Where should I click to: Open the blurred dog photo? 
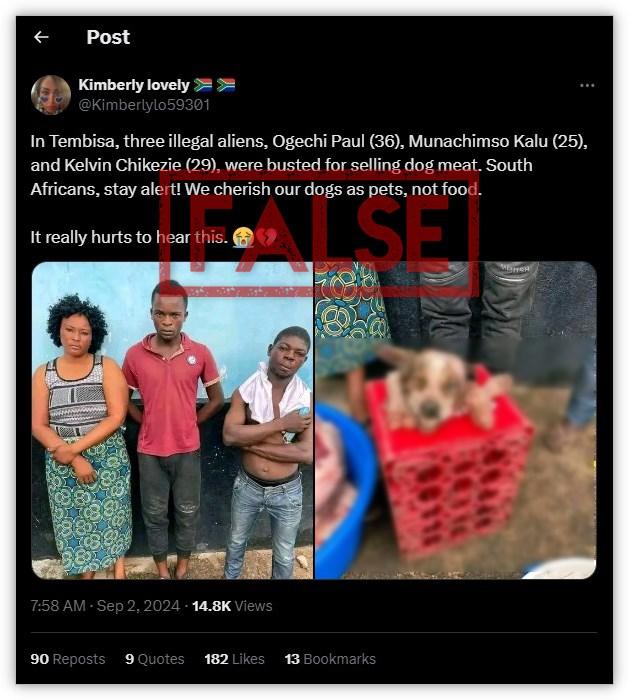click(x=456, y=421)
